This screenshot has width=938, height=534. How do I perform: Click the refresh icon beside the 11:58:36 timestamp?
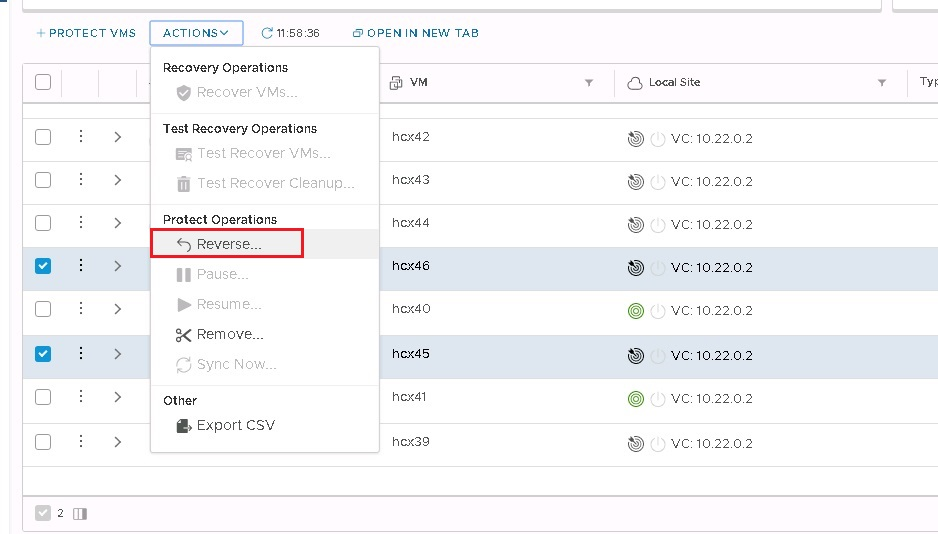(x=267, y=33)
